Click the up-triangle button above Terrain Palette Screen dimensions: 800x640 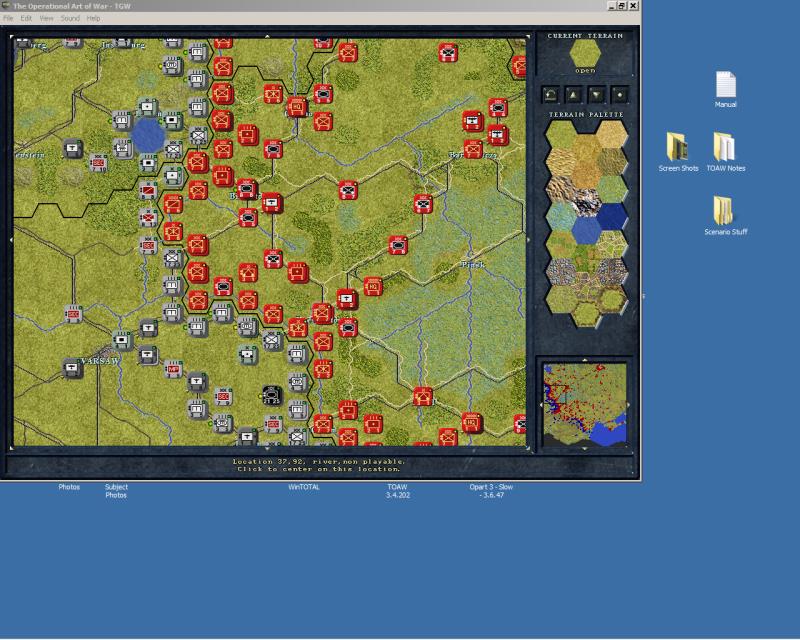click(573, 94)
